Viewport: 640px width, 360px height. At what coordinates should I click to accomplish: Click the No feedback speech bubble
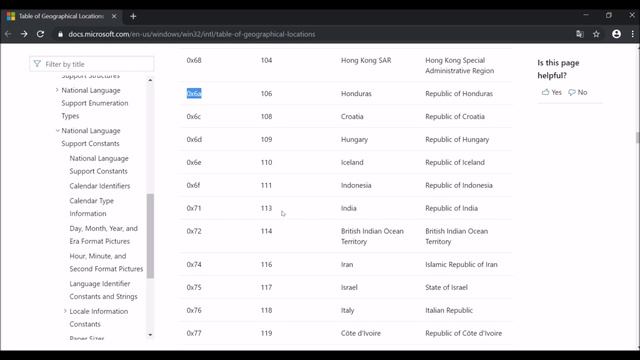pos(572,92)
